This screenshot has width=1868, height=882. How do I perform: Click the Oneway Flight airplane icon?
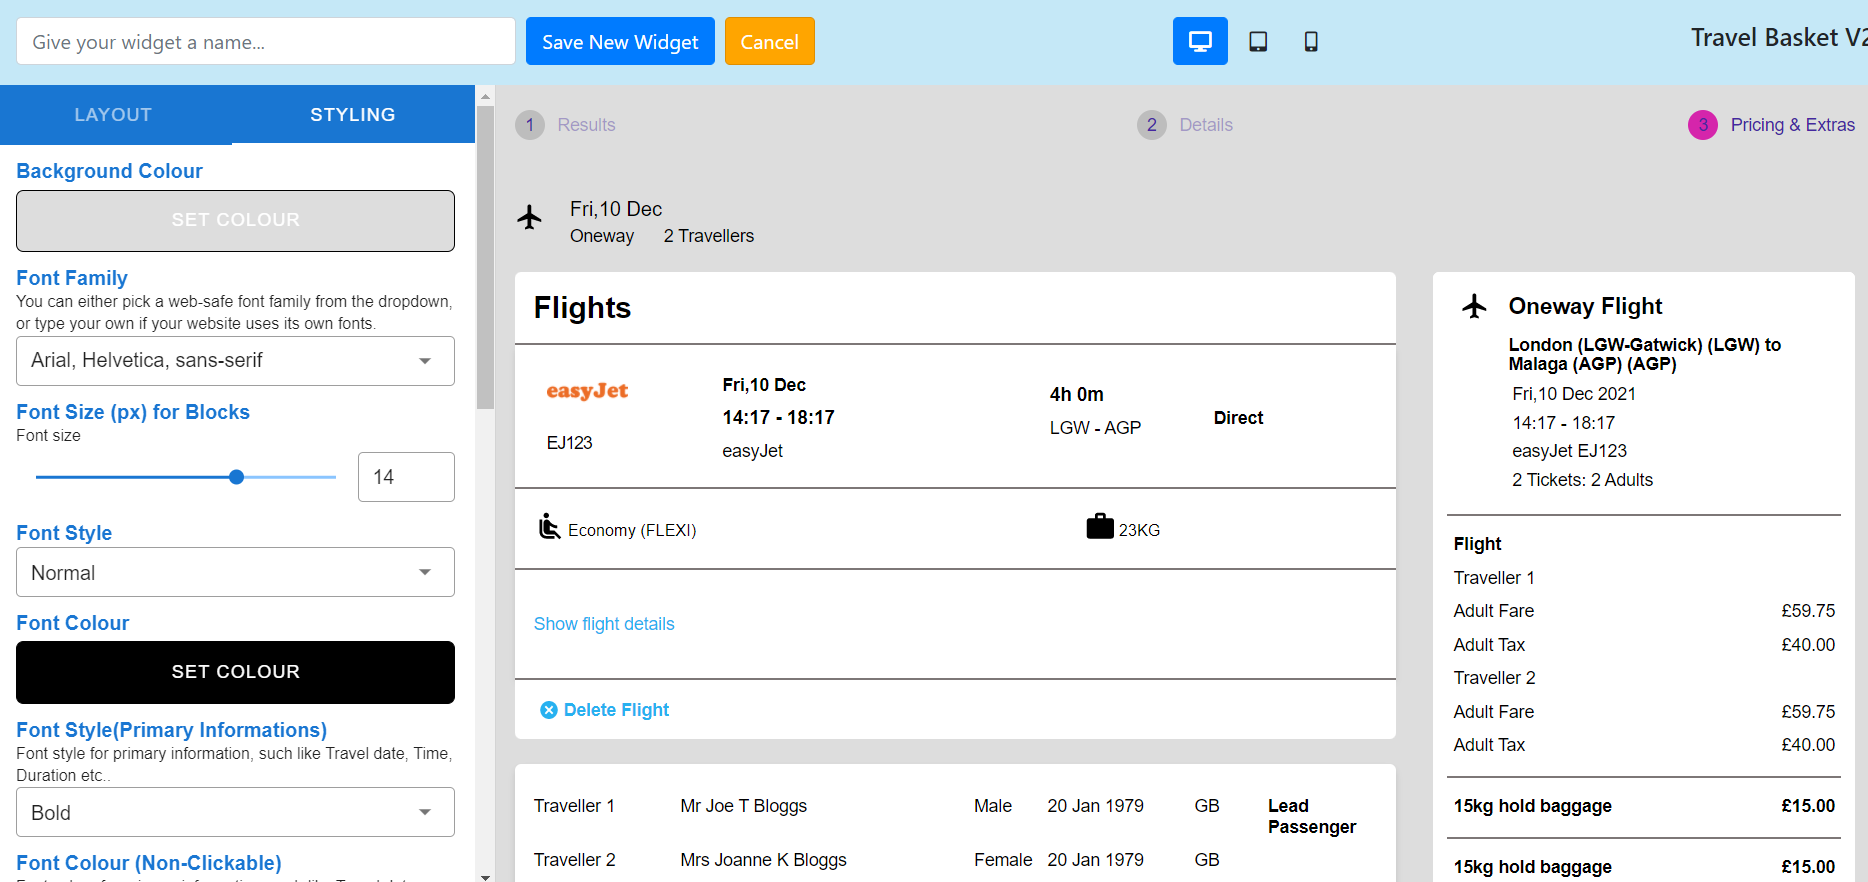click(1474, 306)
